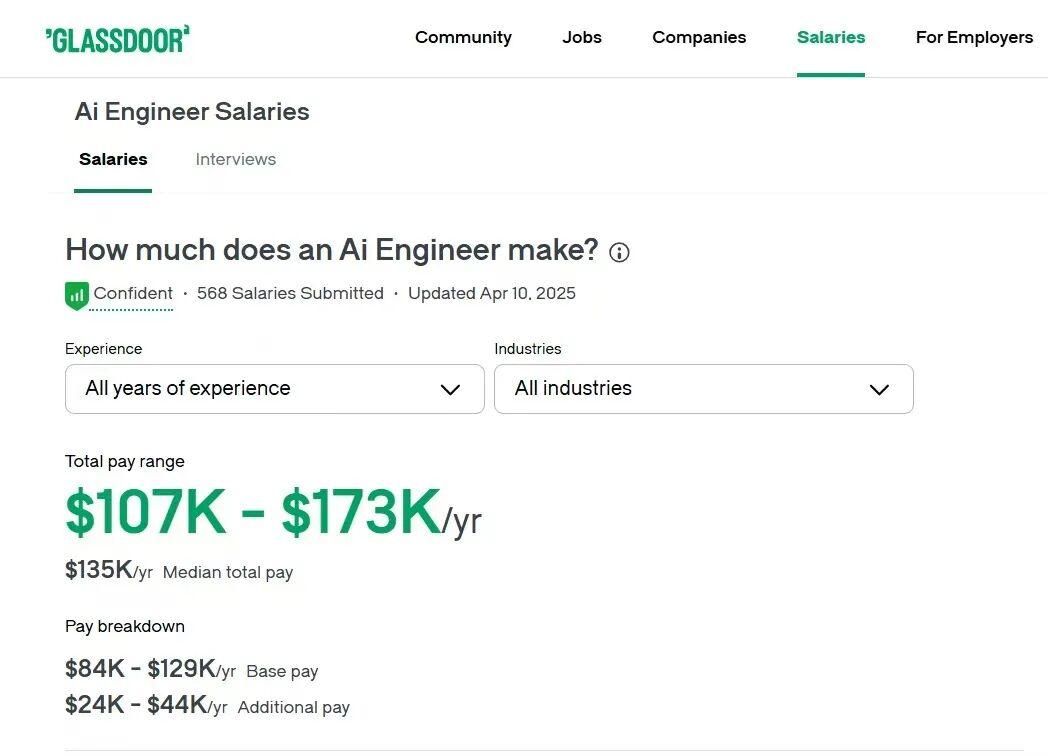Select the Salaries top navigation item
Viewport: 1048px width, 756px height.
tap(831, 38)
